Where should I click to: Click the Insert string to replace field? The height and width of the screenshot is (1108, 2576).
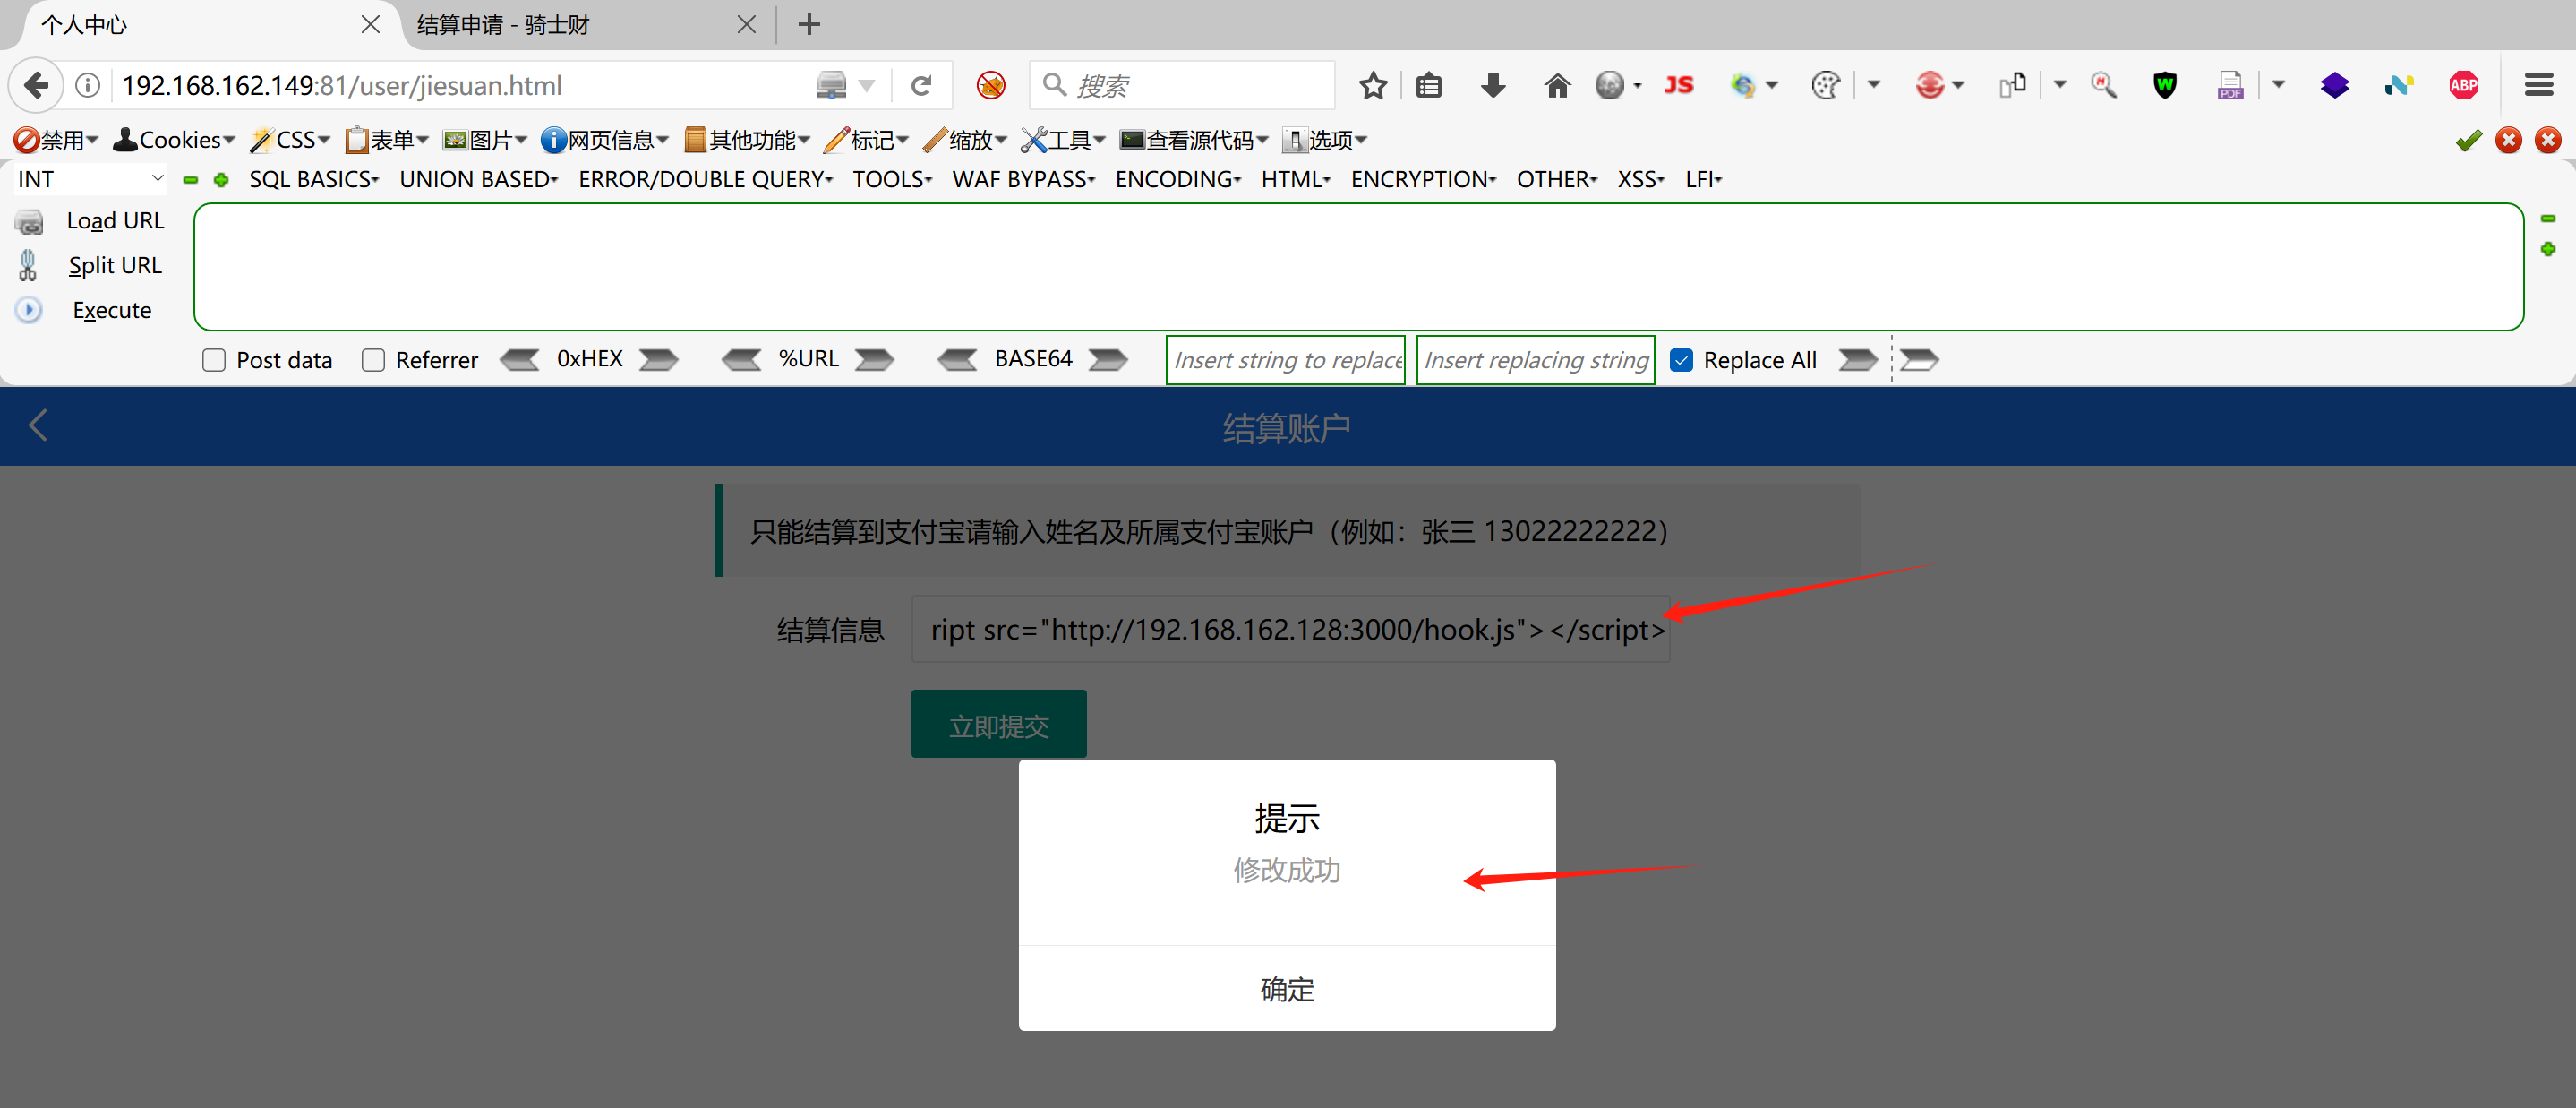(1285, 360)
